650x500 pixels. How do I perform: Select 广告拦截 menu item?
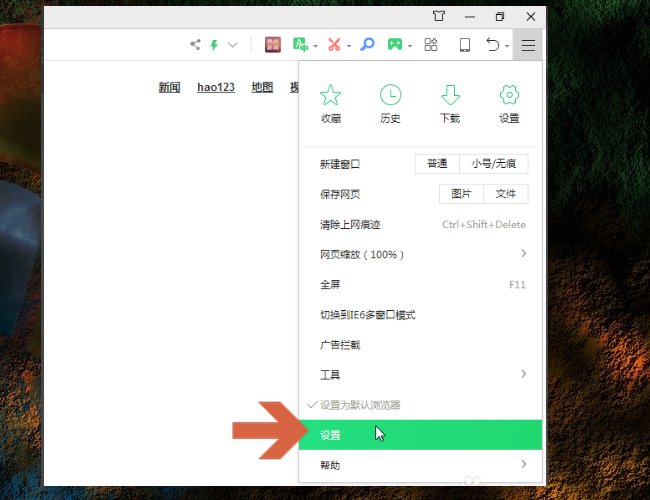[420, 345]
